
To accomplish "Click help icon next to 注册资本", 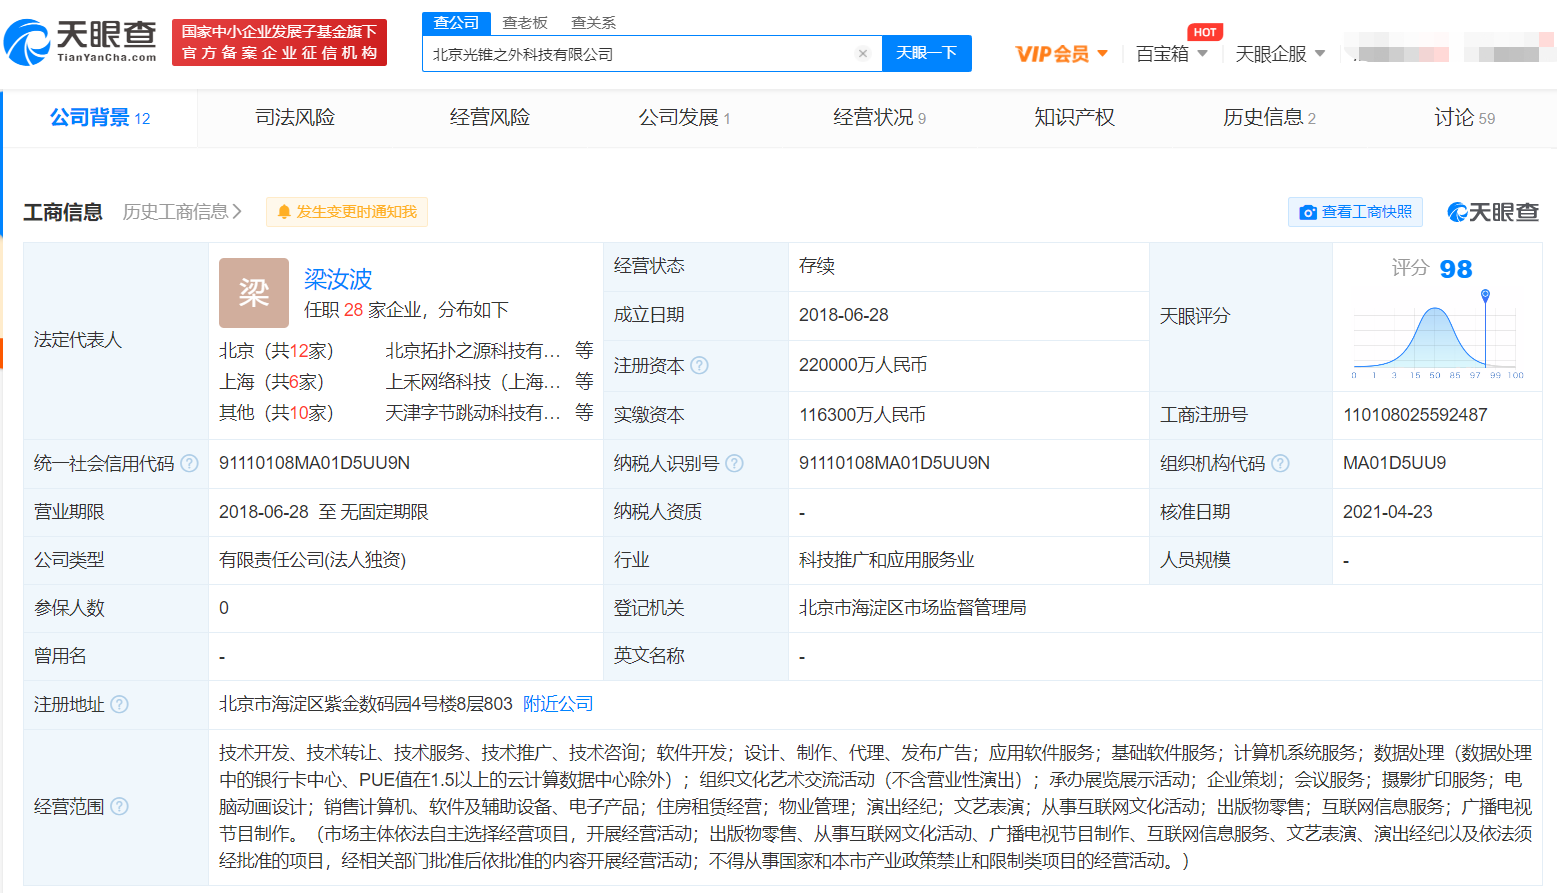I will [x=700, y=366].
